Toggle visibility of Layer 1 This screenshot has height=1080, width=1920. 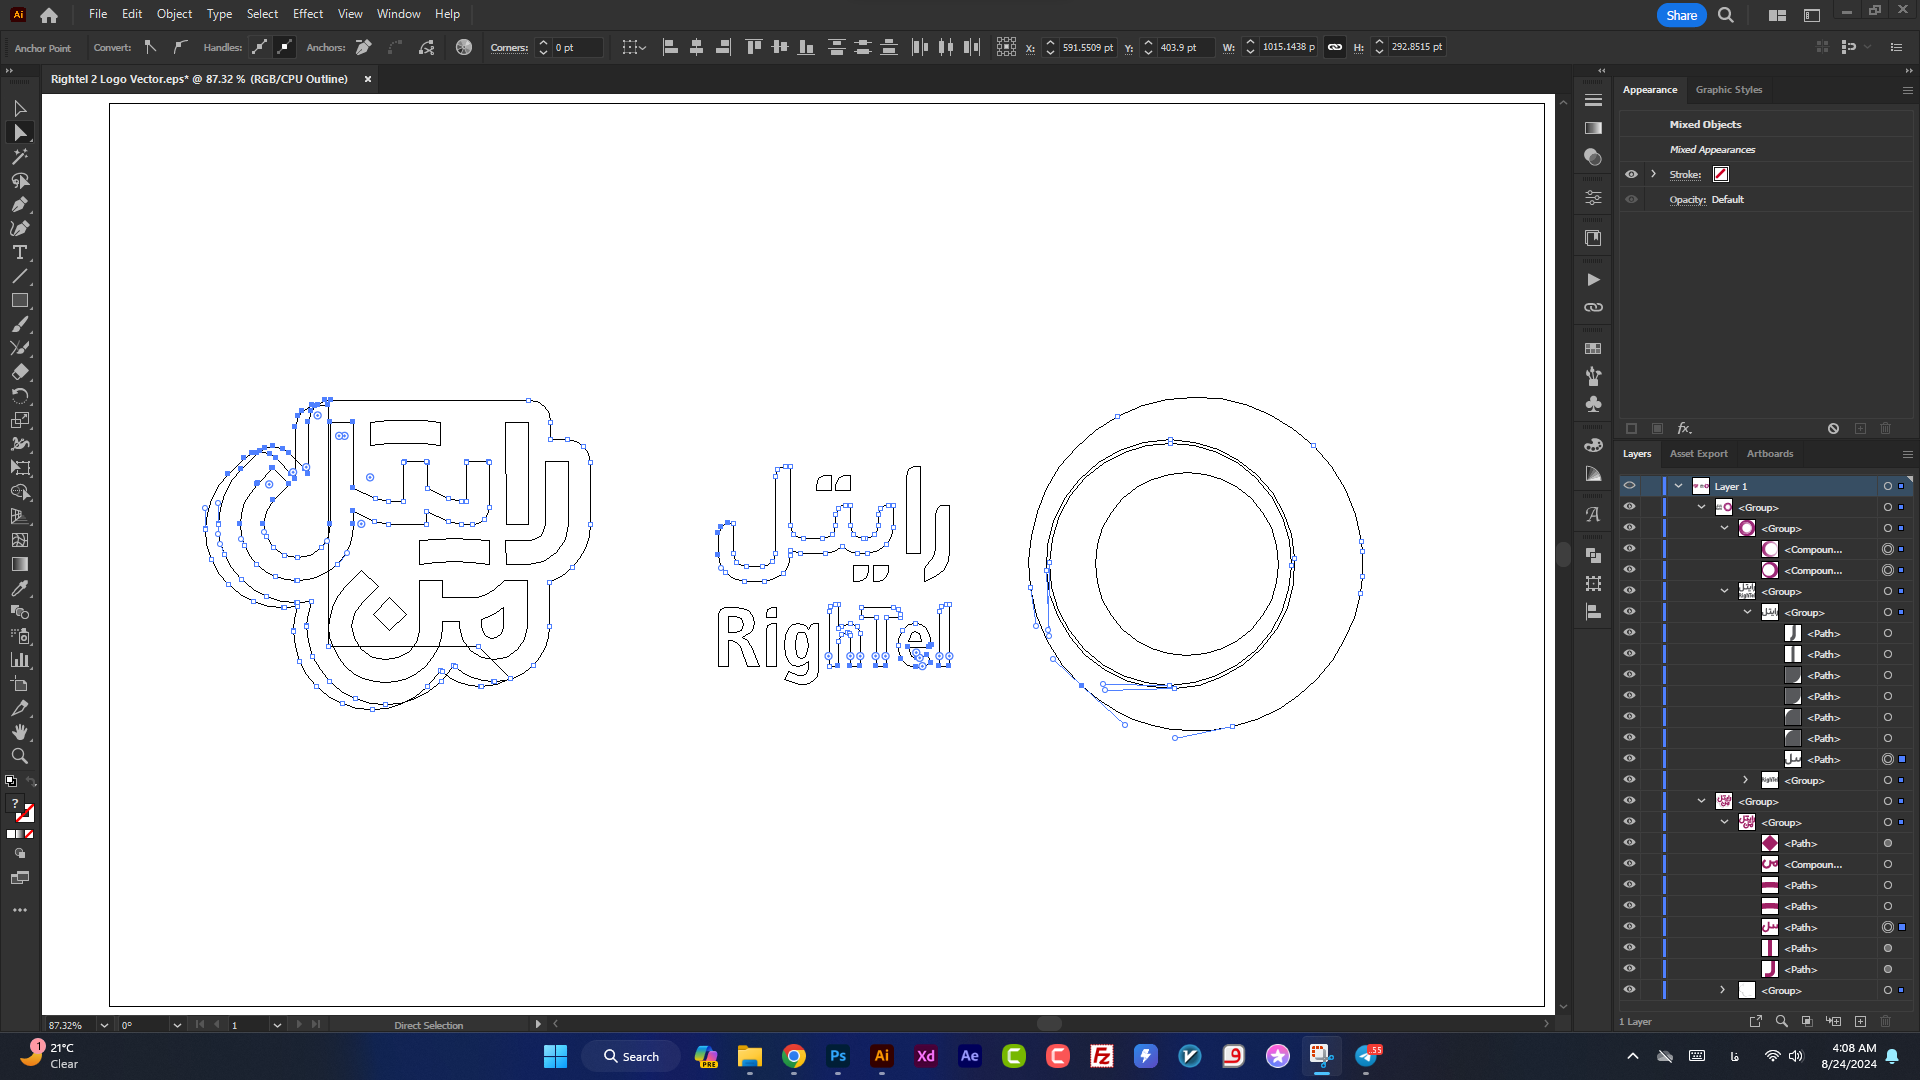click(1629, 486)
